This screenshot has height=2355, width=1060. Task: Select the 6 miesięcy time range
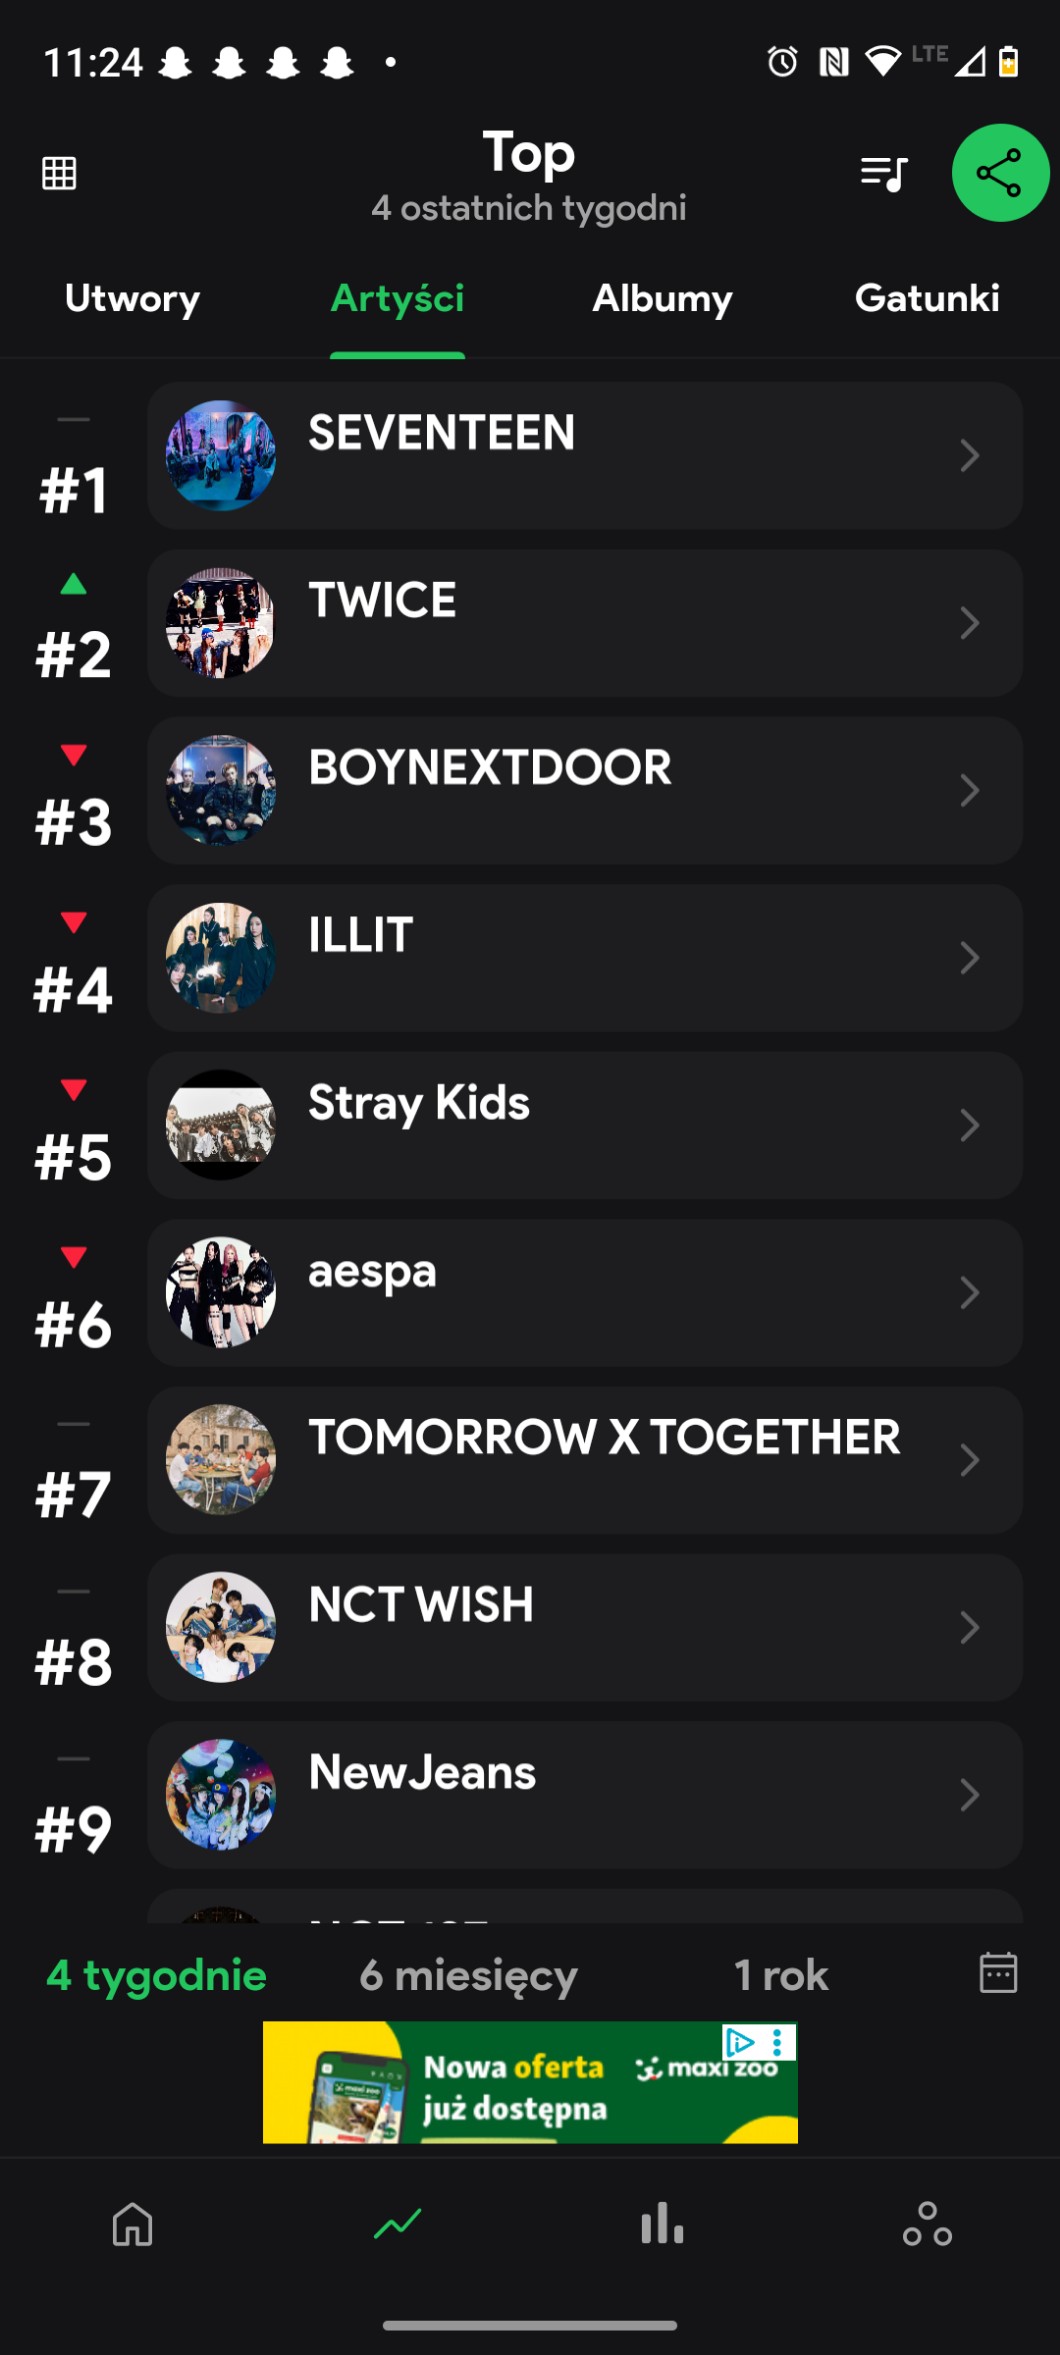pyautogui.click(x=468, y=1975)
